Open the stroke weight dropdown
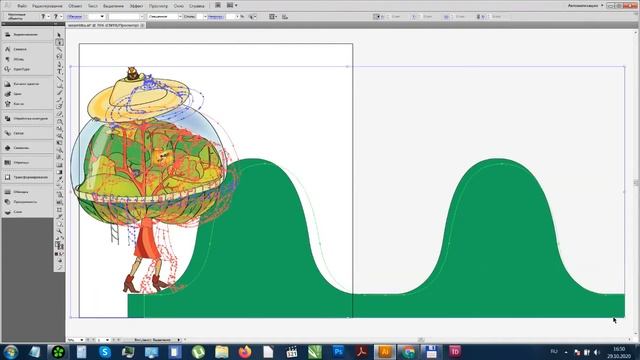This screenshot has height=360, width=640. 102,17
